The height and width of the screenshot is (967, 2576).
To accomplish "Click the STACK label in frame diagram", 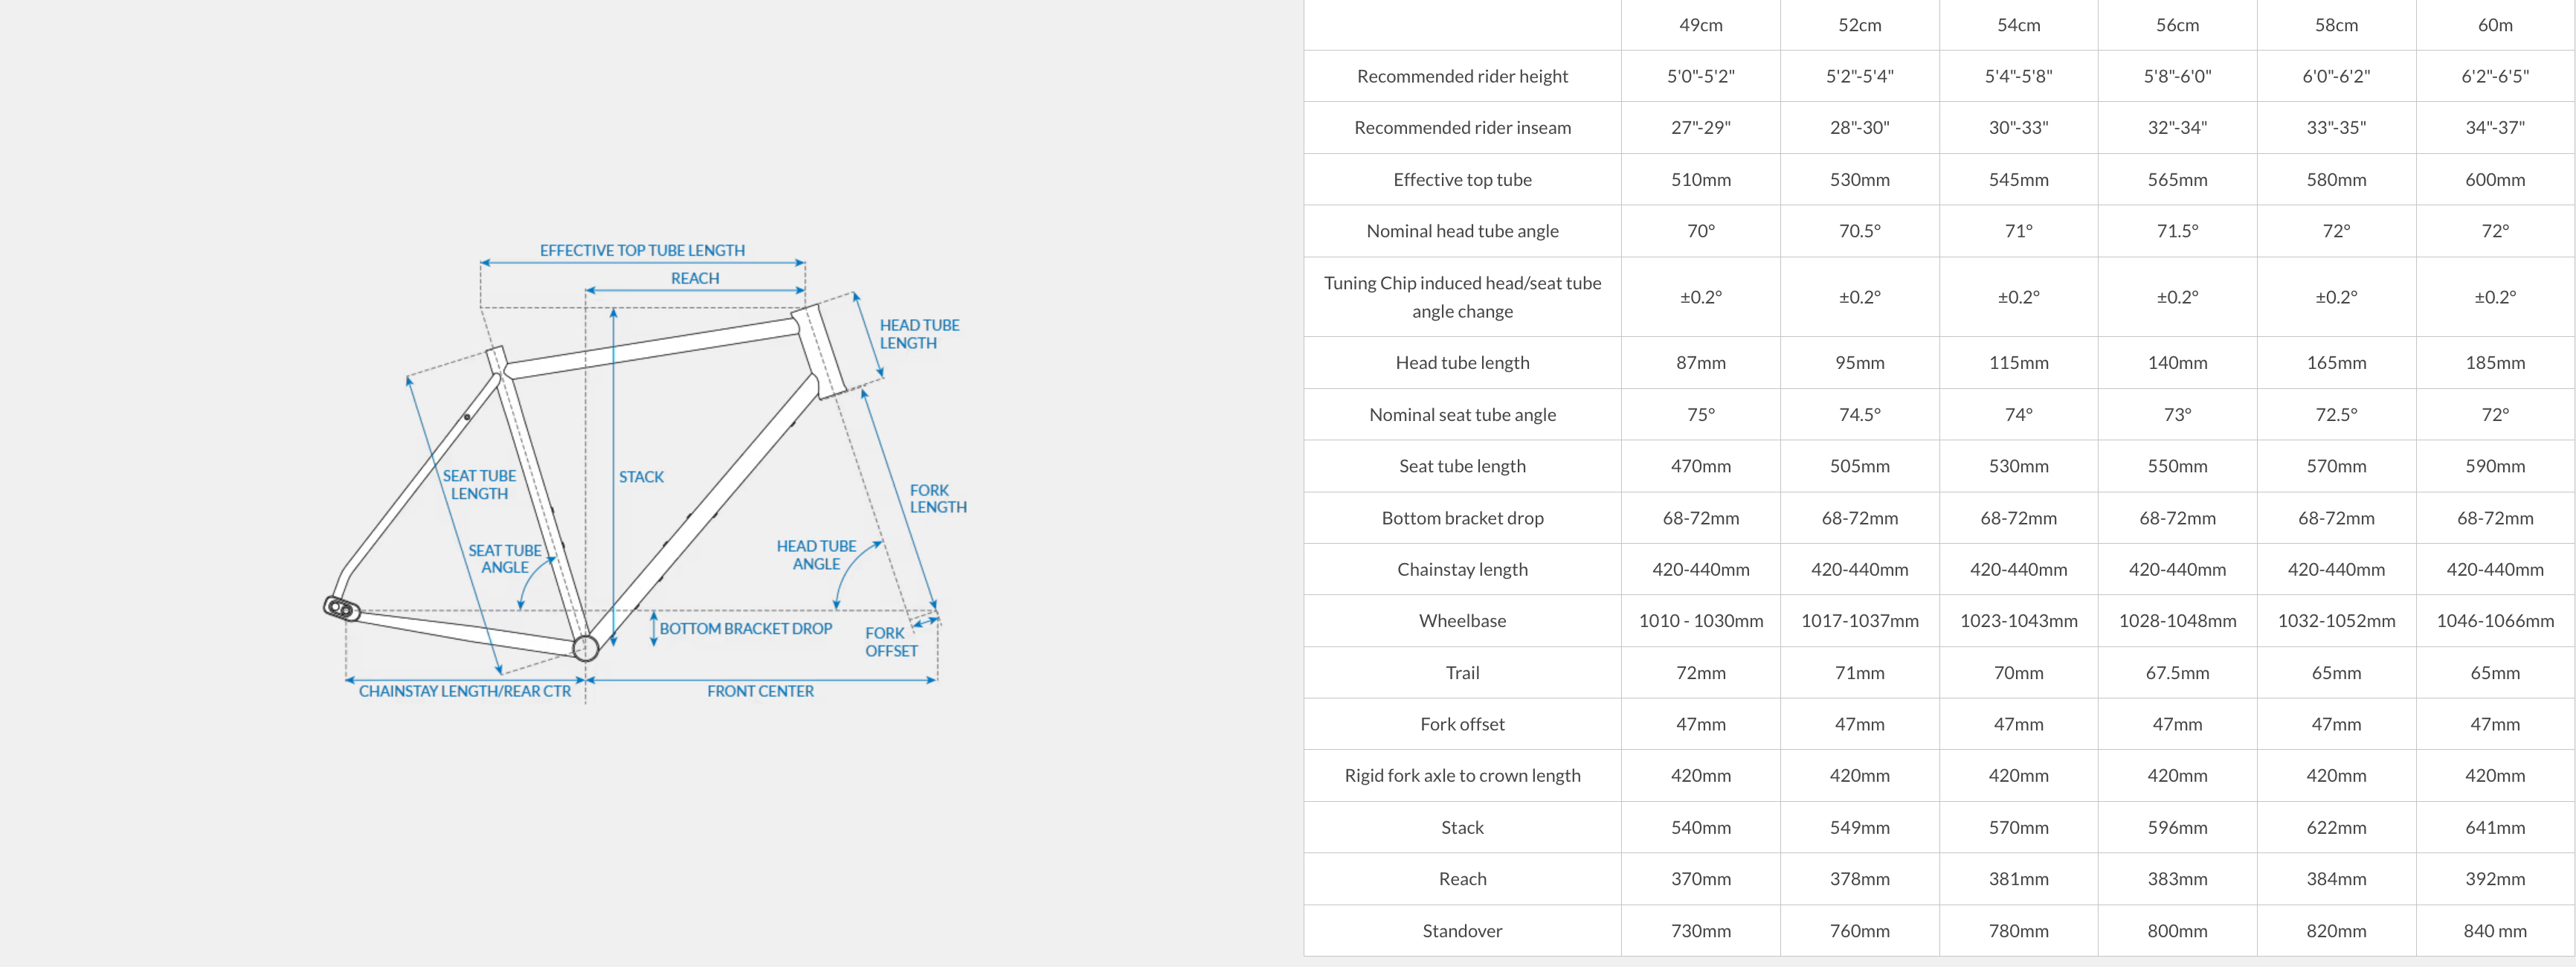I will 641,477.
